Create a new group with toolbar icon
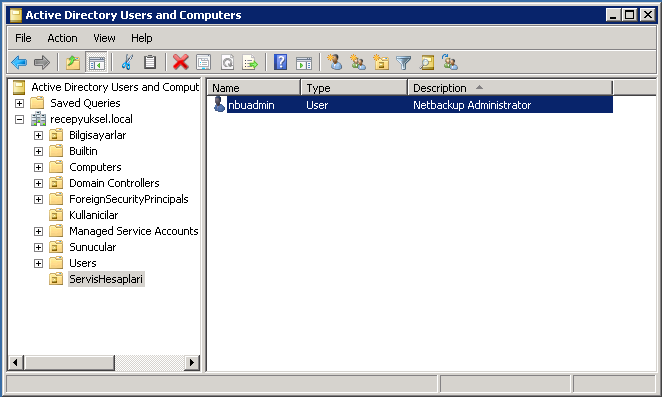The image size is (662, 397). [358, 62]
